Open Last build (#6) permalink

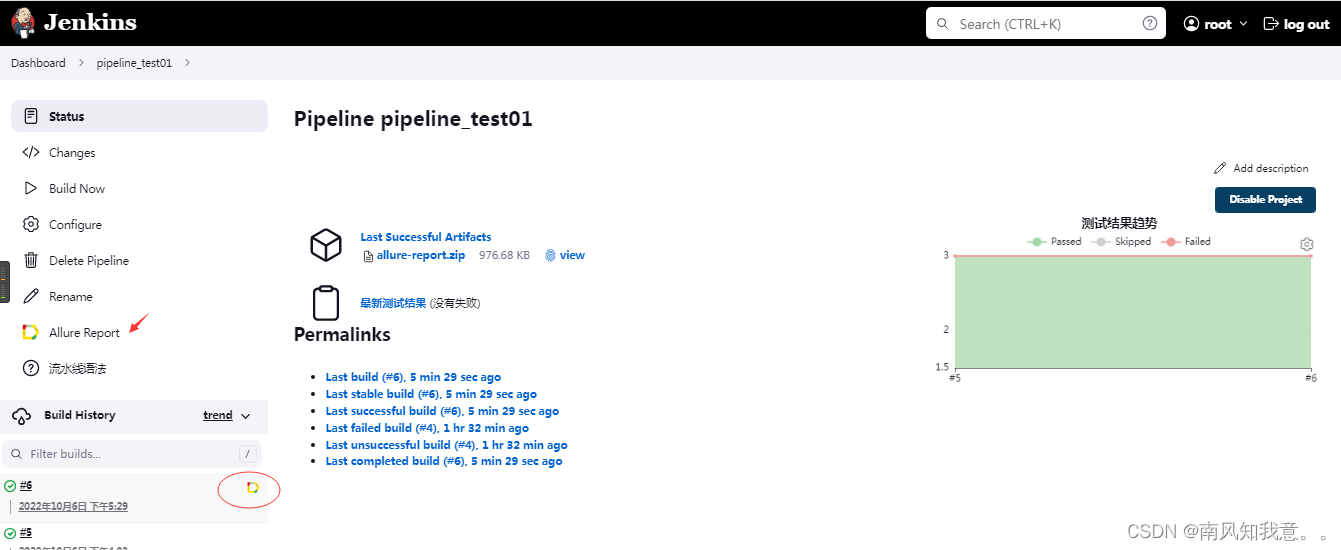pos(413,377)
